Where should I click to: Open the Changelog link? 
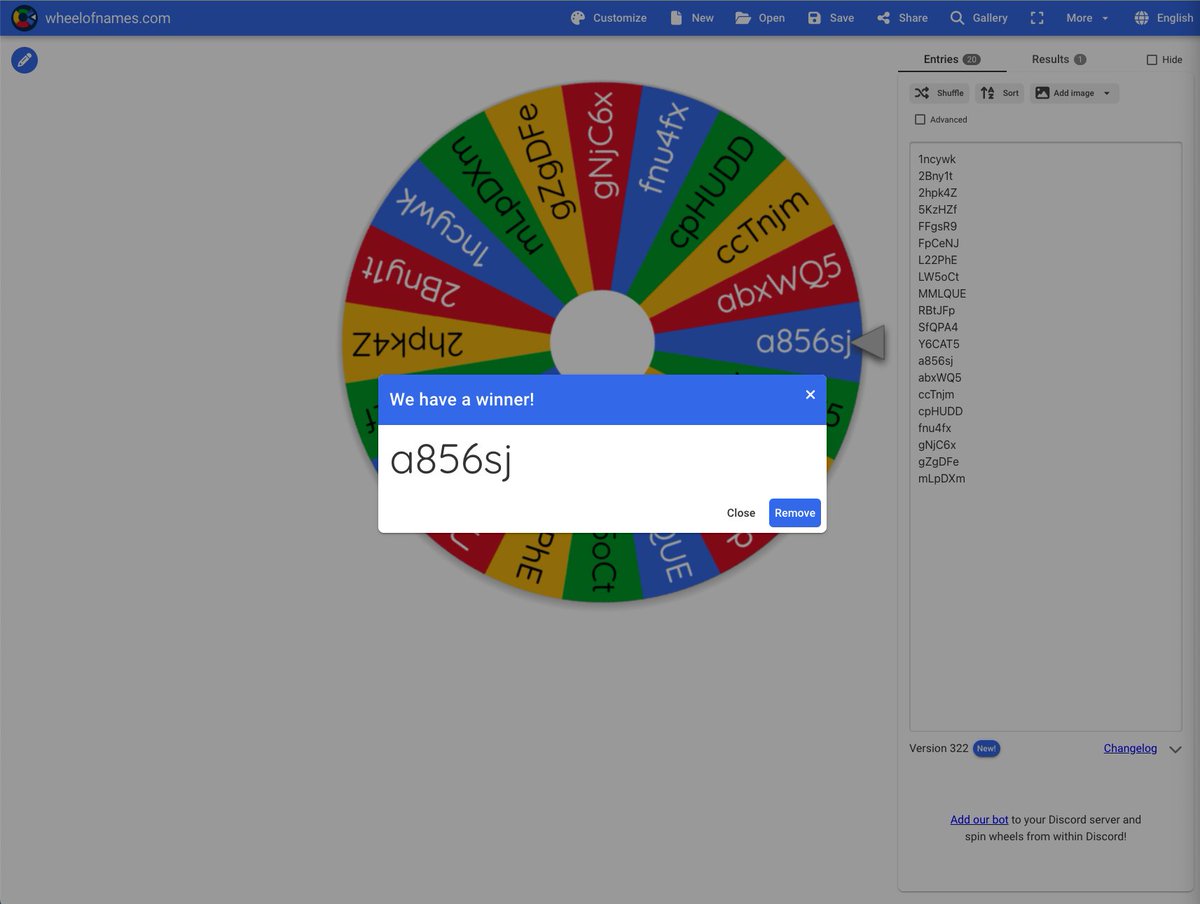(x=1130, y=748)
